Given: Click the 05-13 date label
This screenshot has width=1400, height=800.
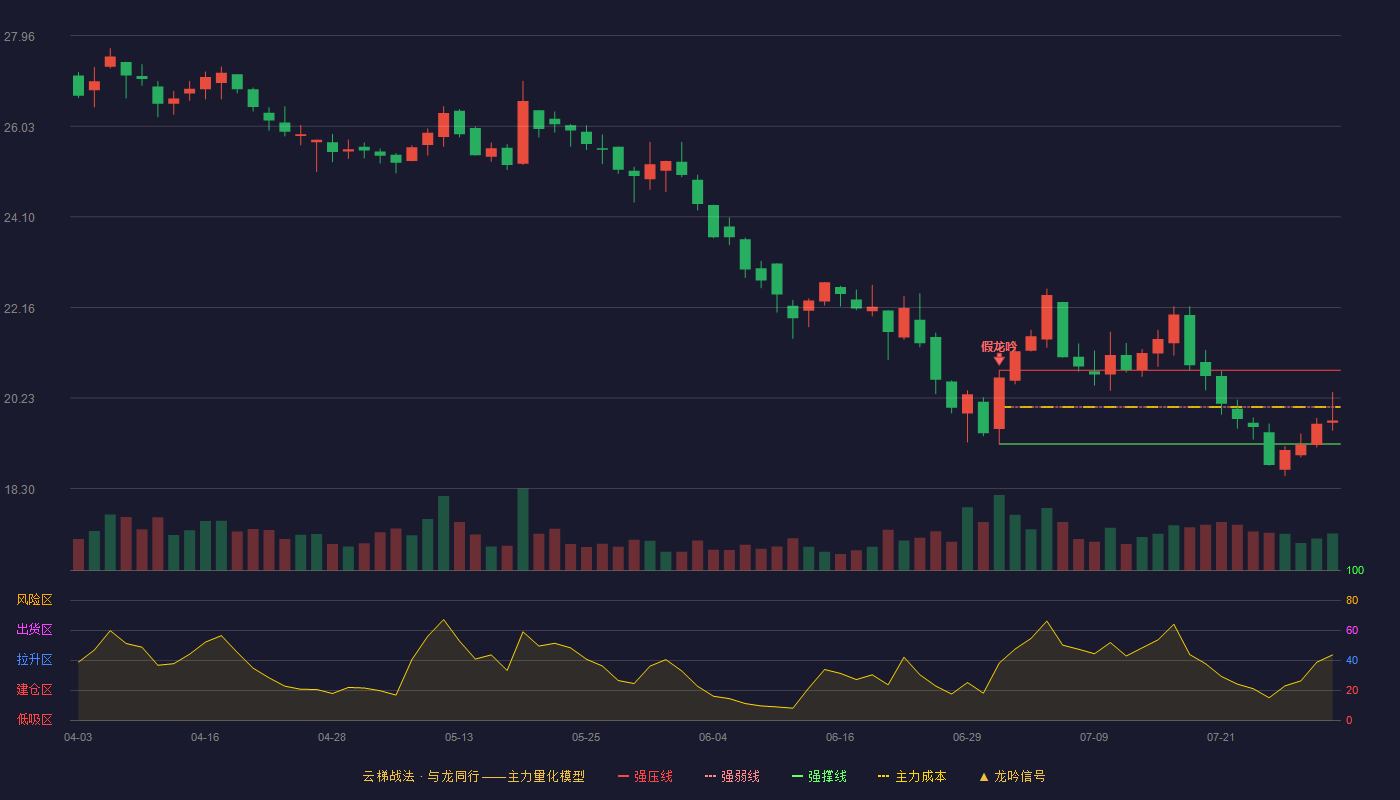Looking at the screenshot, I should 459,737.
